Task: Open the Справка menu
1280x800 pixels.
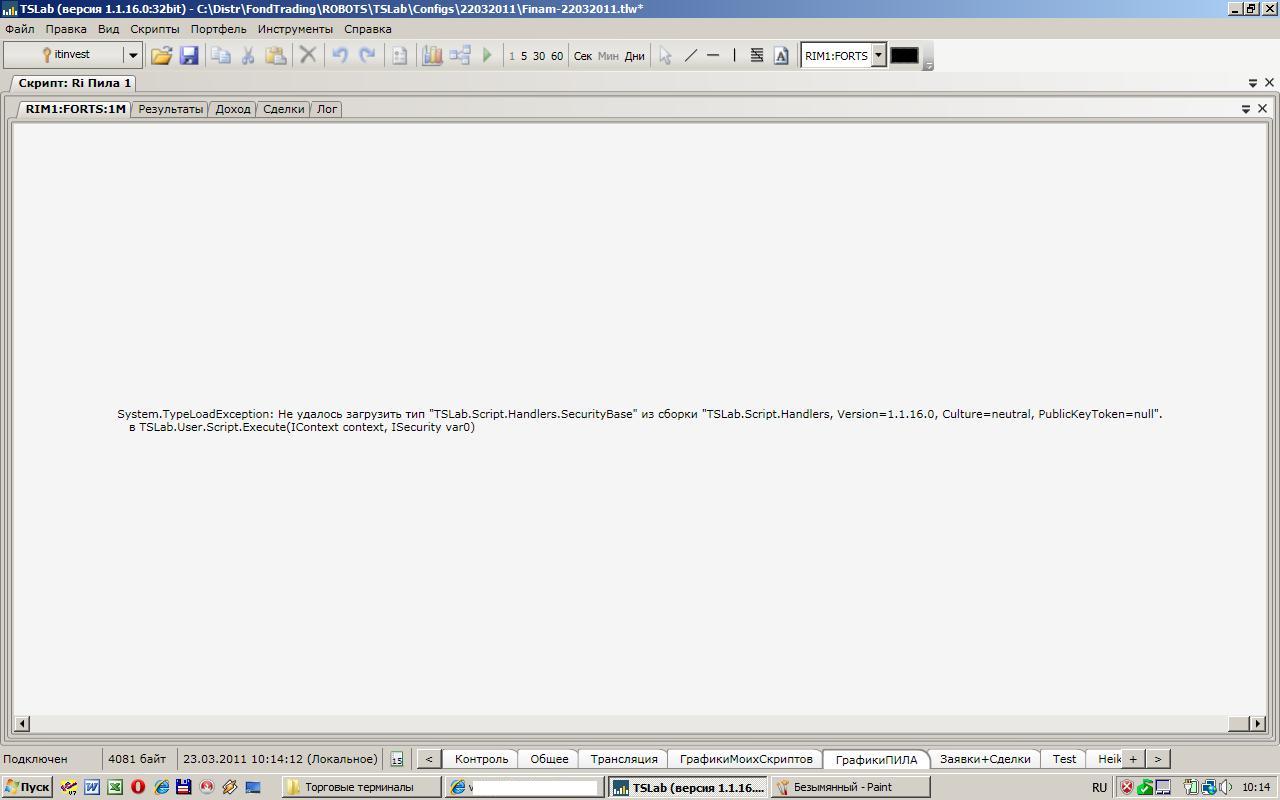Action: [x=368, y=29]
